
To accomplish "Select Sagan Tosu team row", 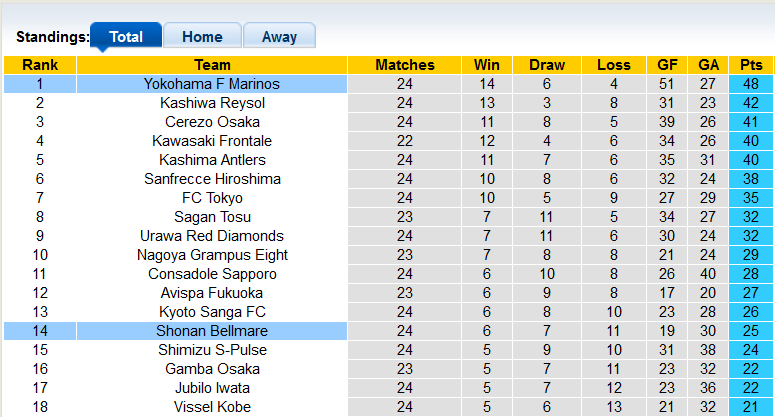I will pos(212,217).
